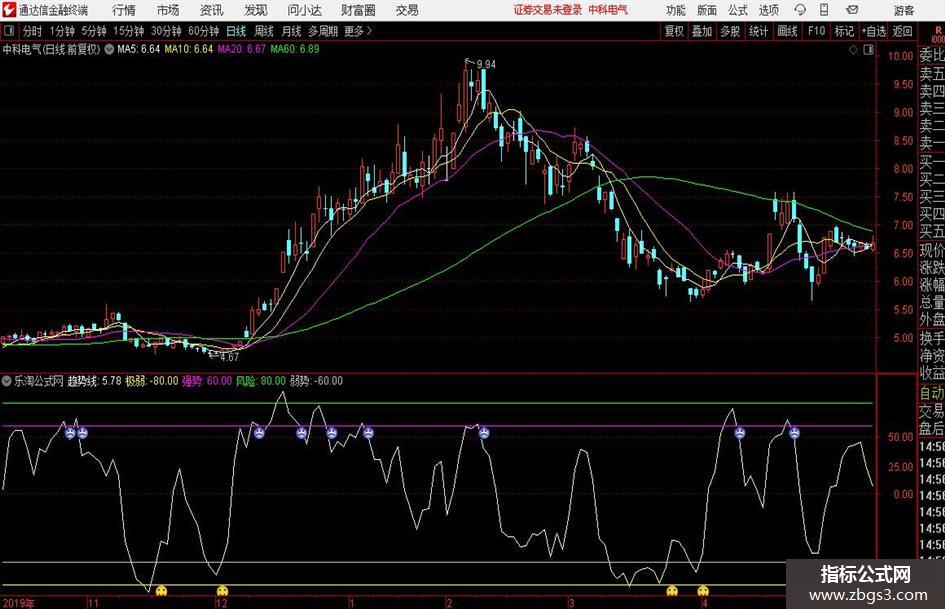Click the 标记 mark button
The image size is (945, 609).
tap(844, 31)
